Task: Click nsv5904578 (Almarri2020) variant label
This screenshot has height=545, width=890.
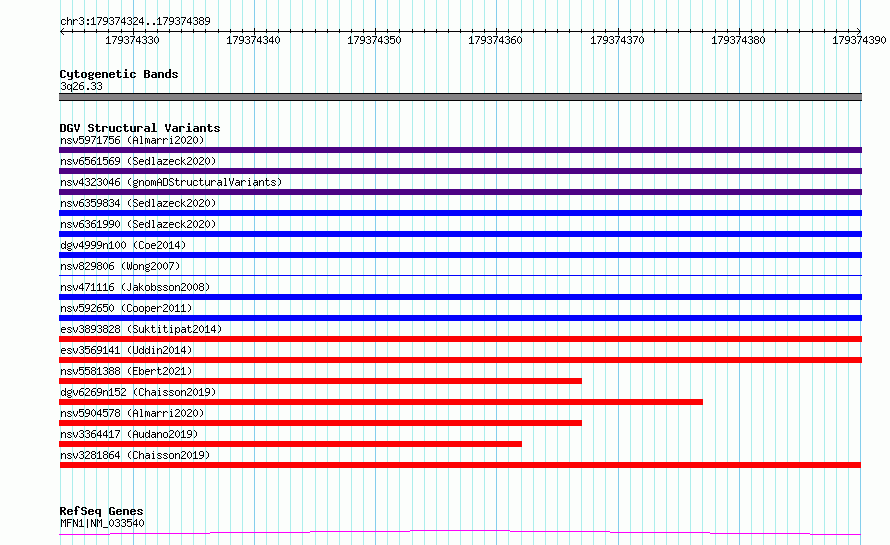Action: pyautogui.click(x=132, y=413)
